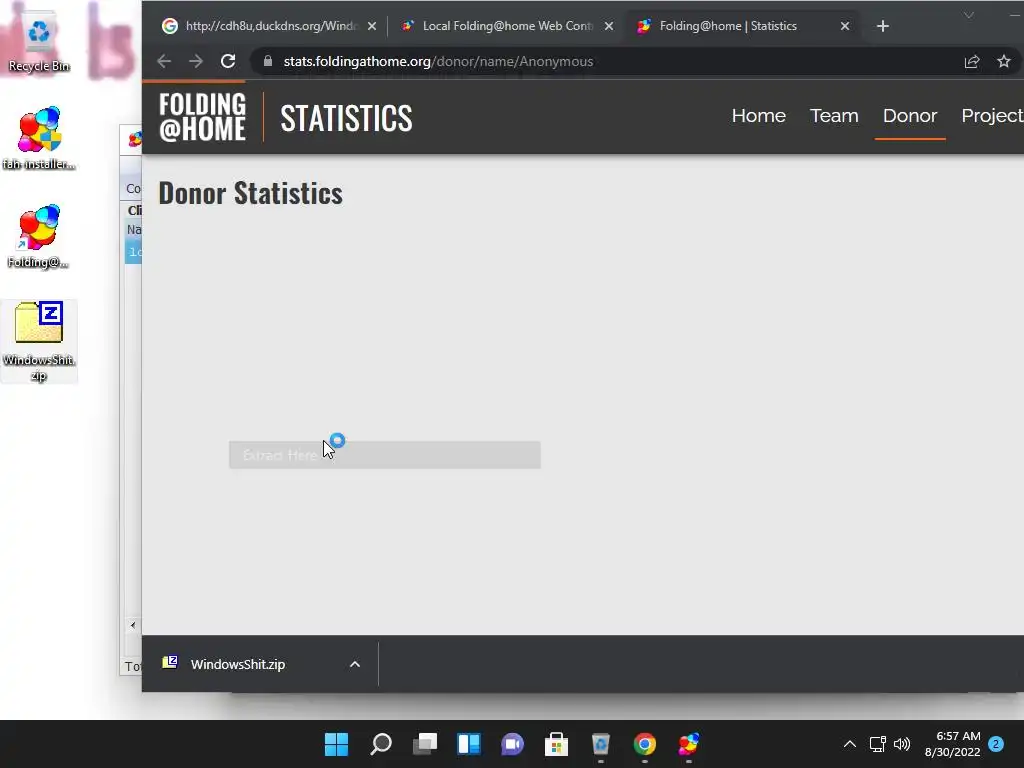Open the volume tray icon
1024x768 pixels.
(x=902, y=744)
